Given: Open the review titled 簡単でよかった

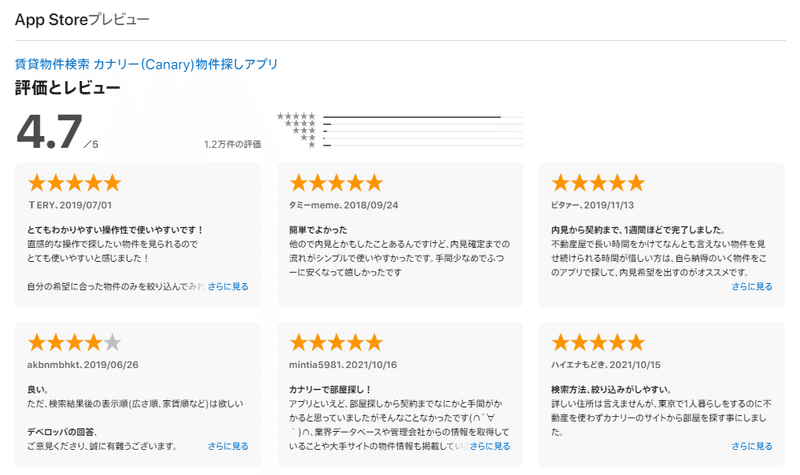Looking at the screenshot, I should pos(318,230).
